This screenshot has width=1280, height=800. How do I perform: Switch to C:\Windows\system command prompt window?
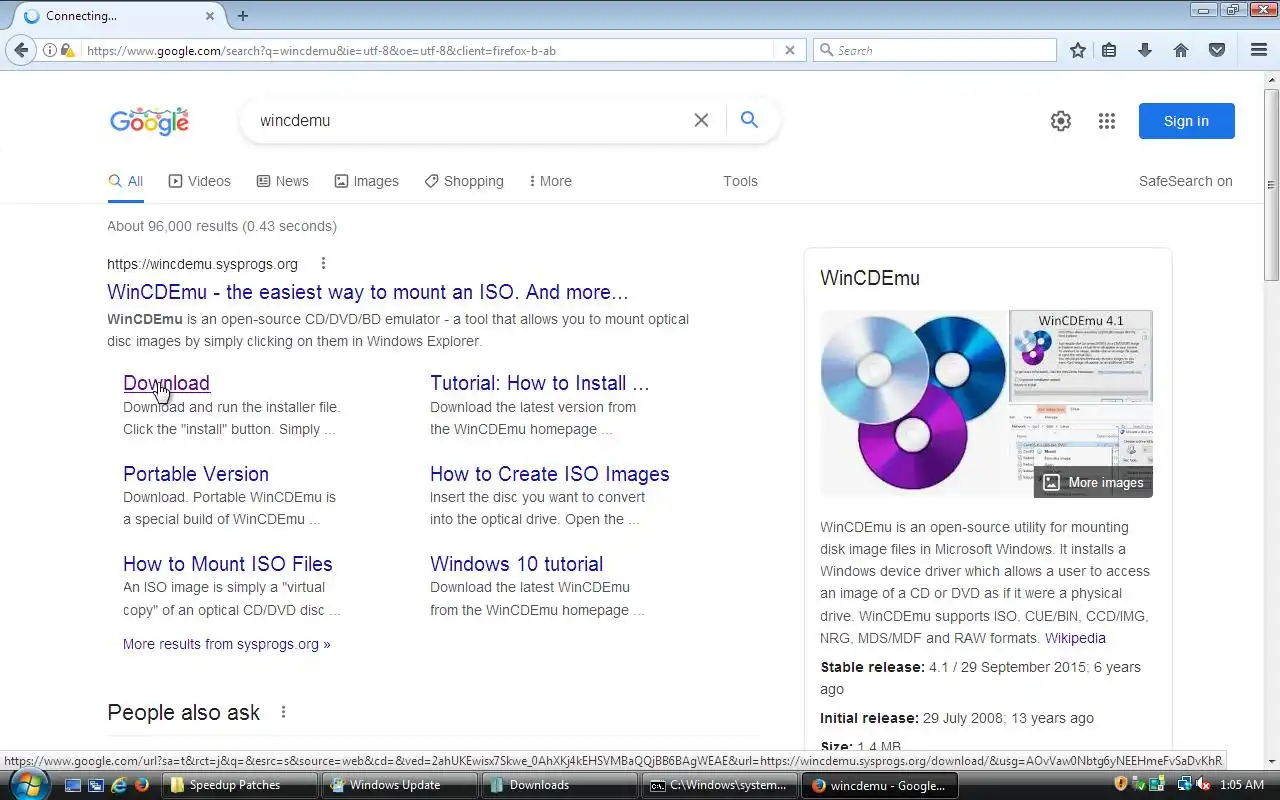(721, 785)
